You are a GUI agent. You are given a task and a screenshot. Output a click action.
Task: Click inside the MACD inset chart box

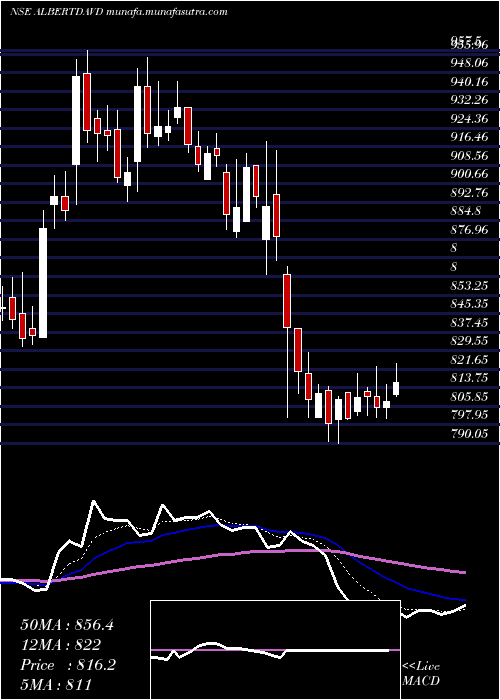[x=275, y=650]
